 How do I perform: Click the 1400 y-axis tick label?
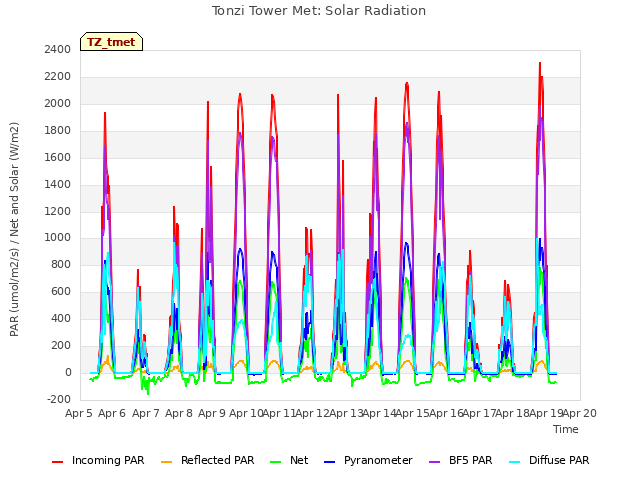(x=58, y=184)
